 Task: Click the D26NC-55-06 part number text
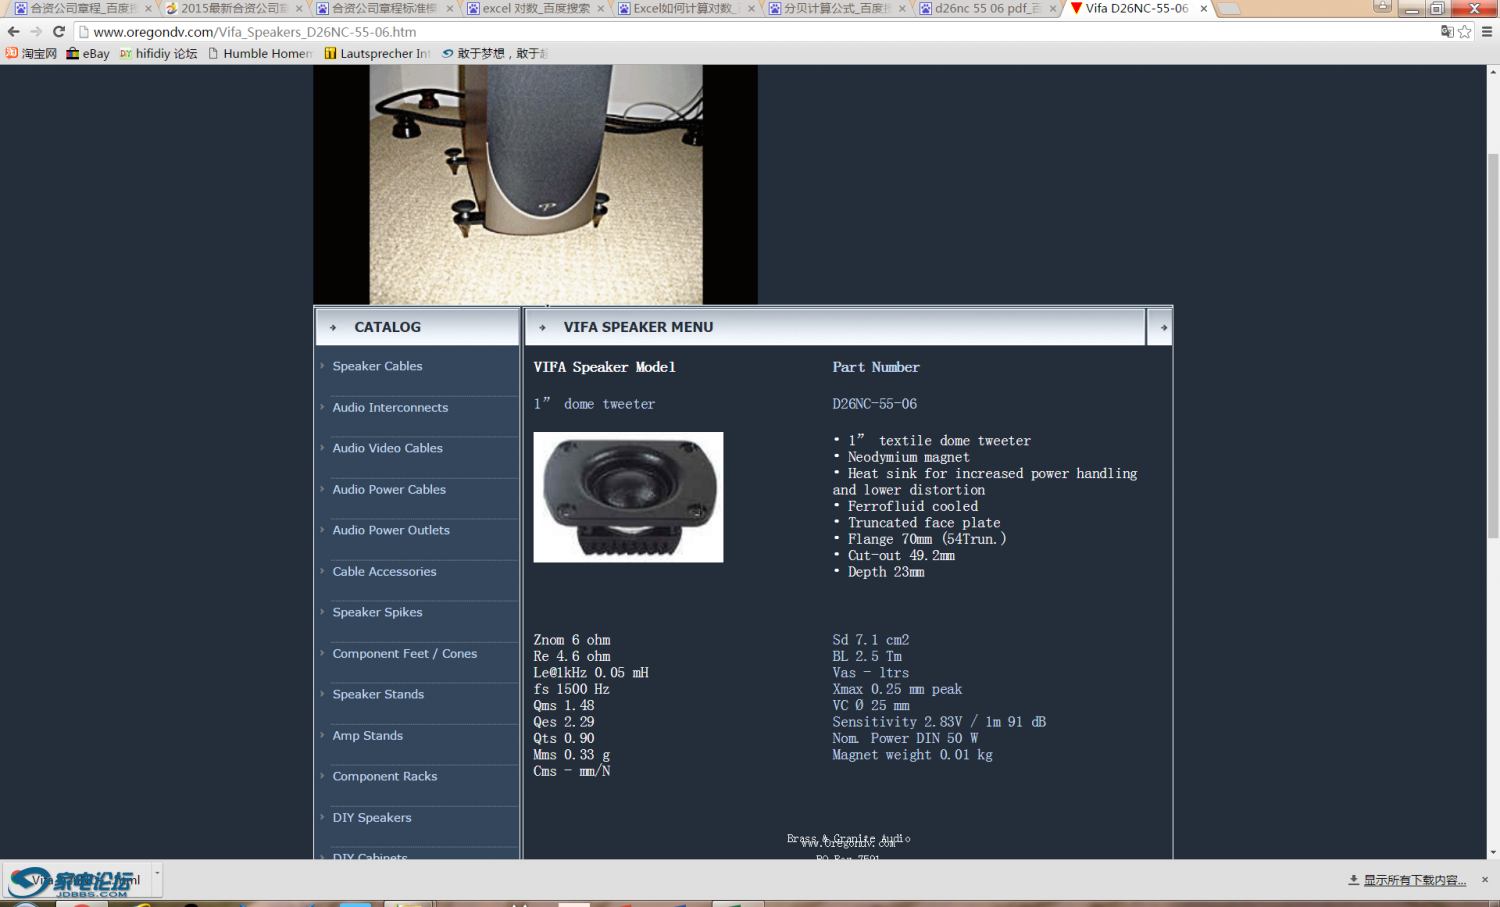[x=874, y=404]
